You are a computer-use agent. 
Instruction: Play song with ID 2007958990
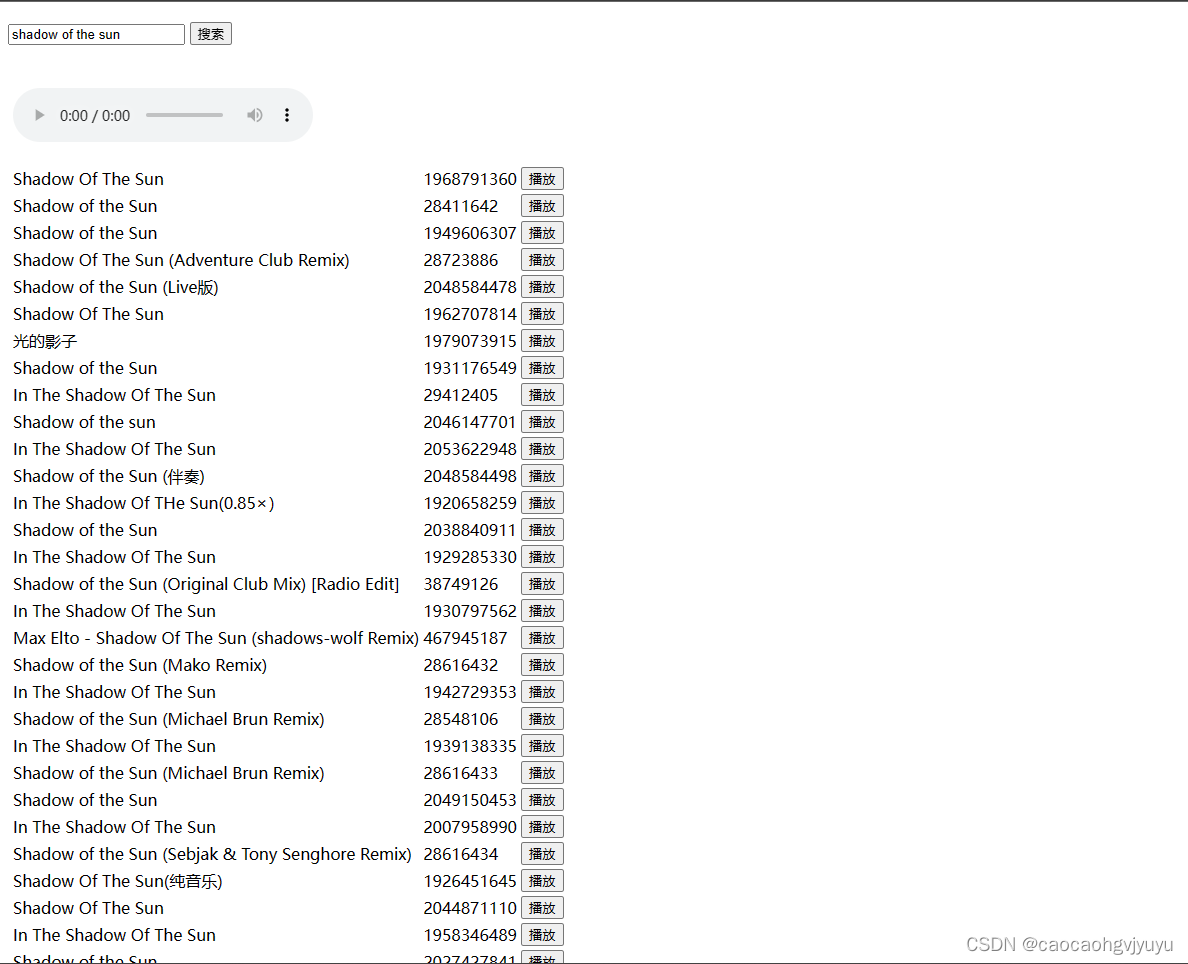[542, 828]
